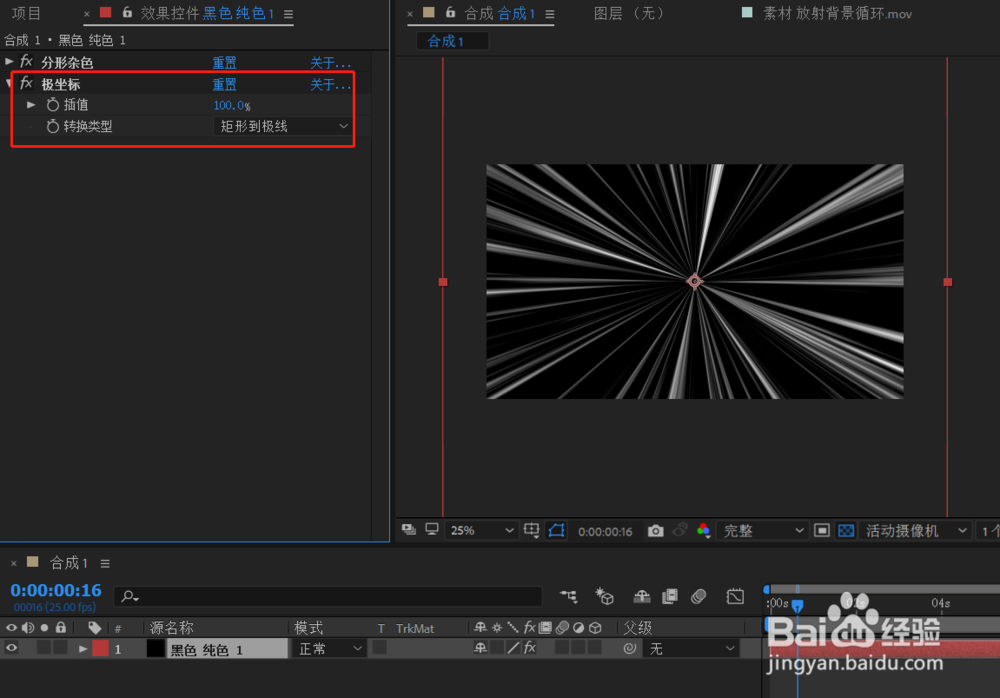The image size is (1000, 698).
Task: Switch to the 图层 (无) tab
Action: (629, 13)
